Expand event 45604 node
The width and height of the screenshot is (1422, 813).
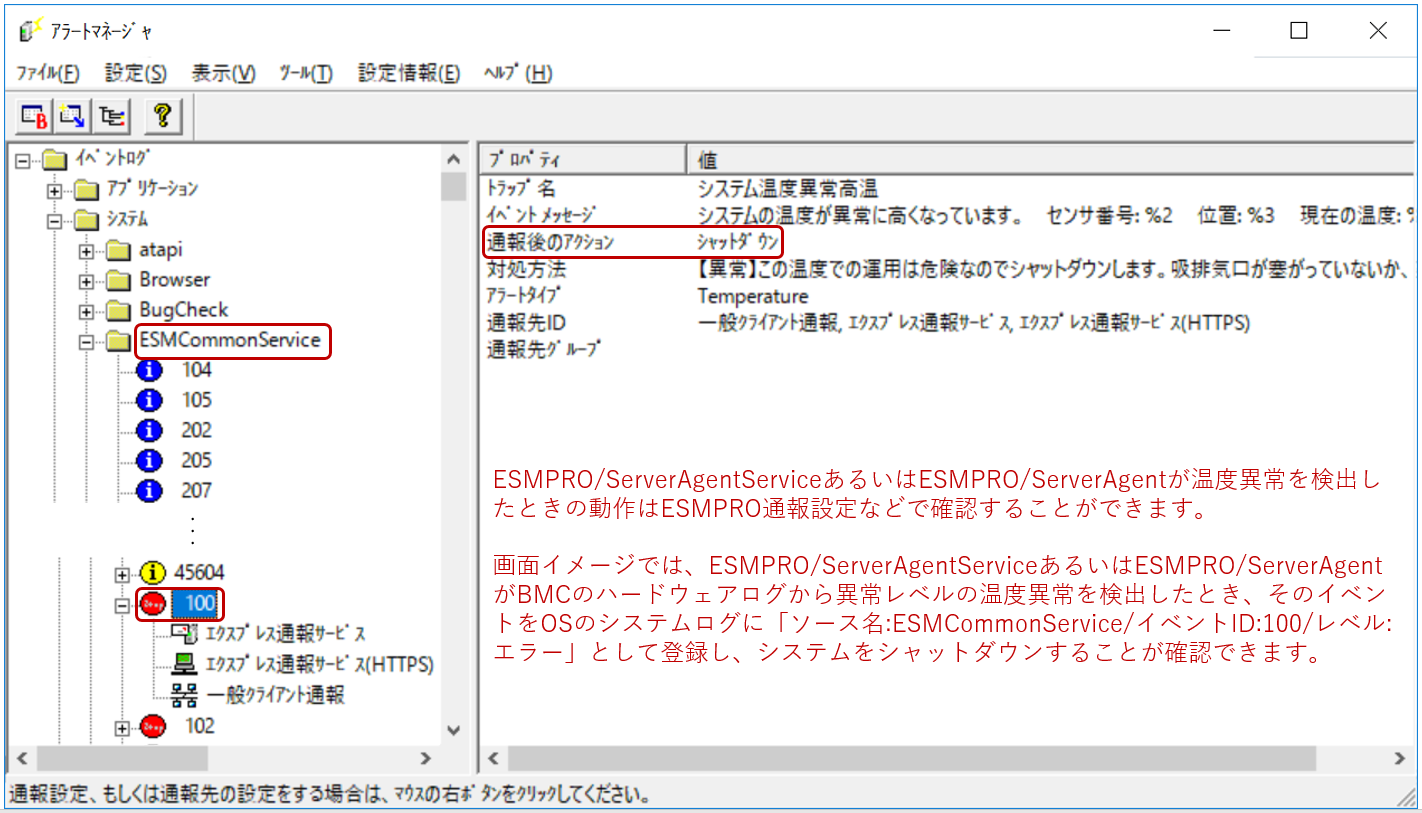122,574
